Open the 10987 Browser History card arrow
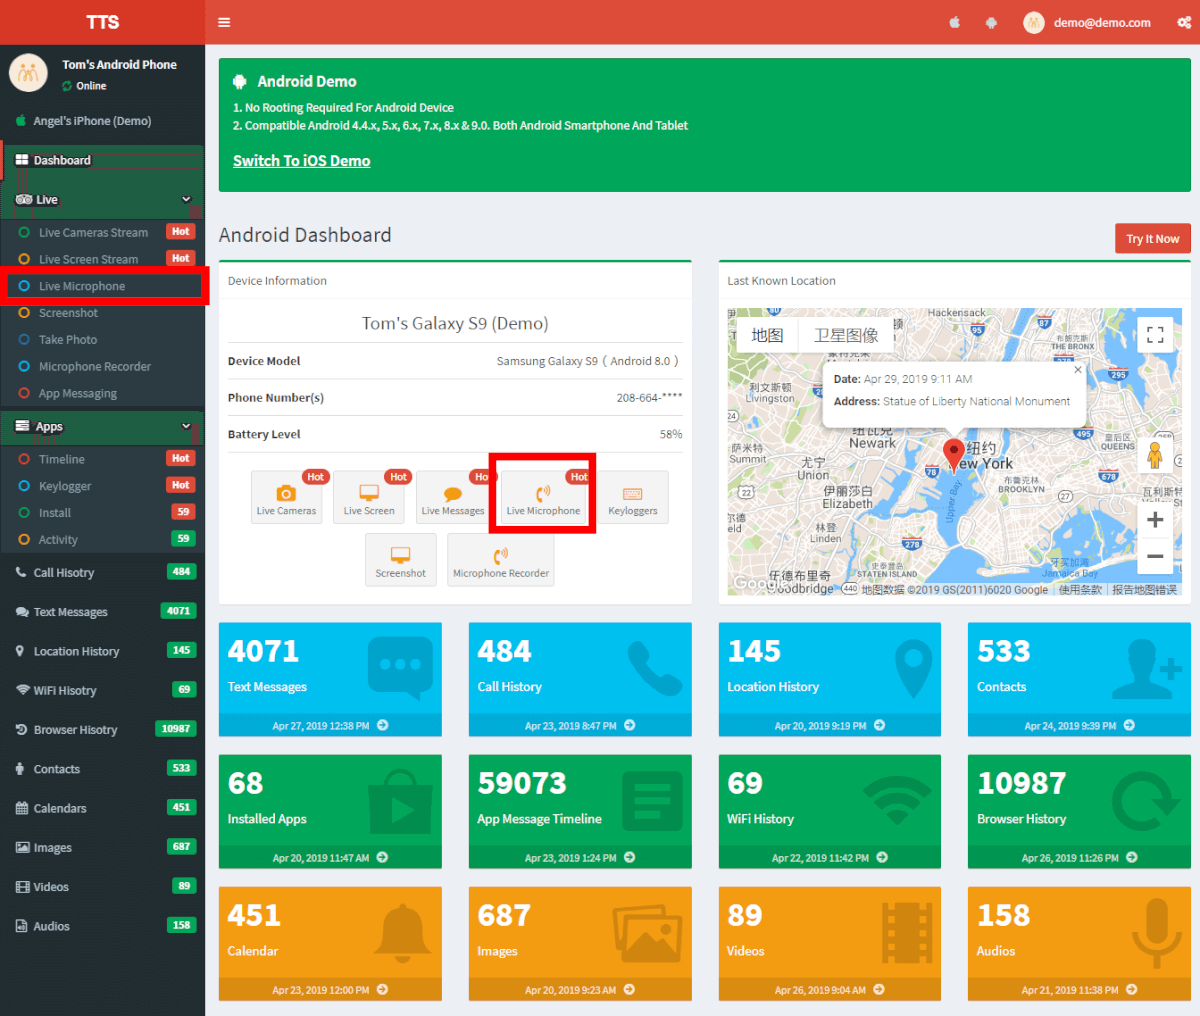Image resolution: width=1200 pixels, height=1016 pixels. (x=1132, y=858)
